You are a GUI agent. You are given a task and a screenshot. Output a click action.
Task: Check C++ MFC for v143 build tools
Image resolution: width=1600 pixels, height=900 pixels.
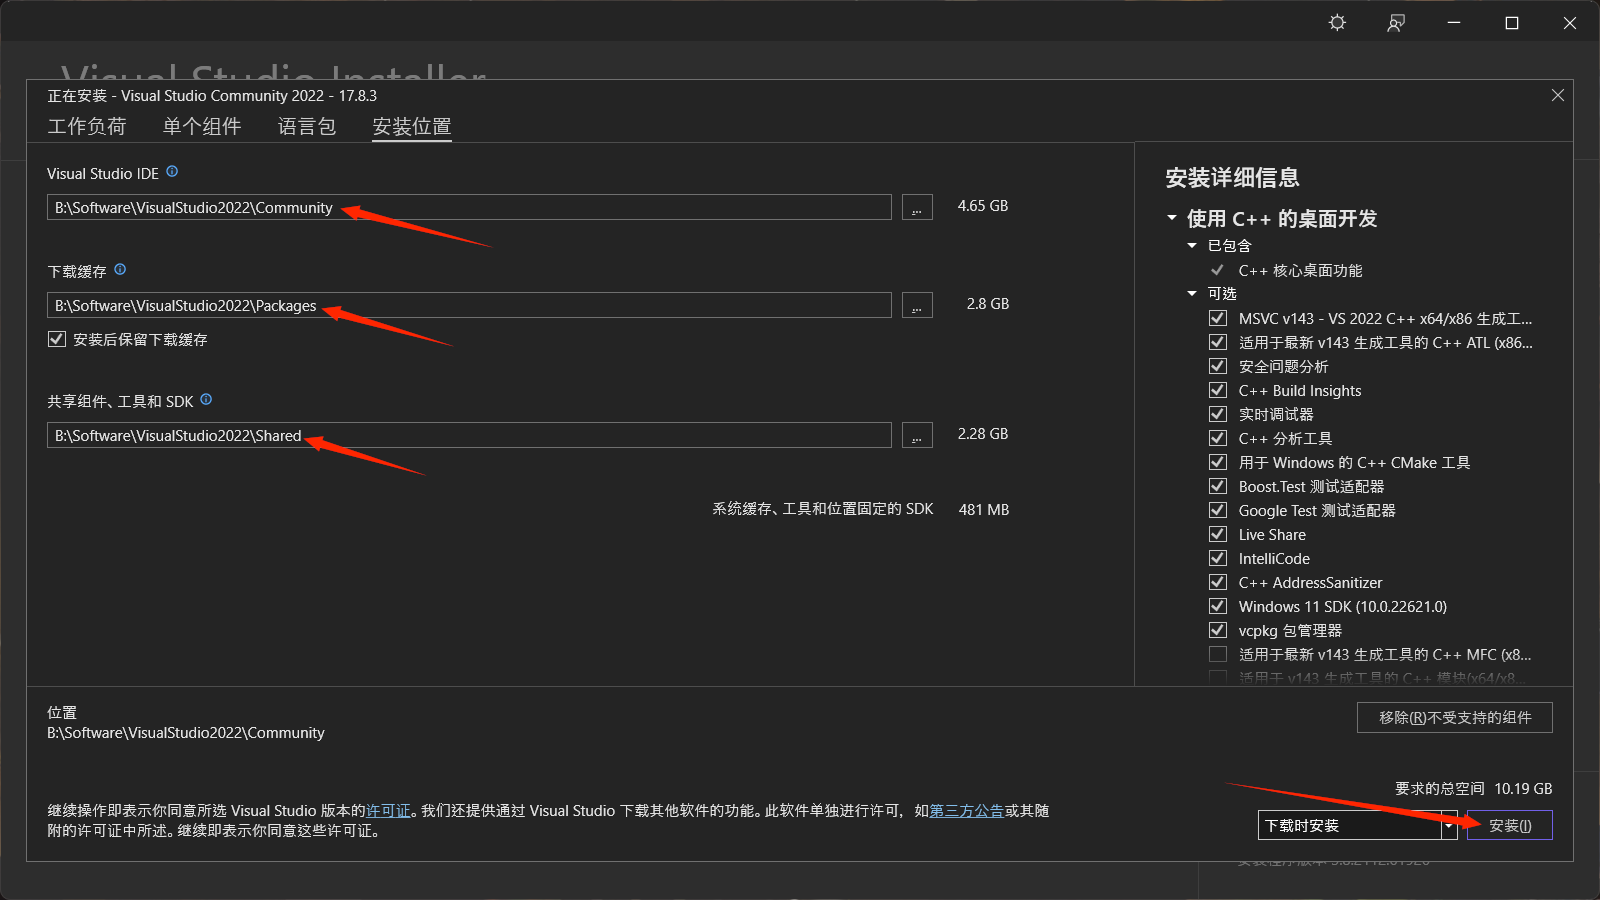point(1218,654)
